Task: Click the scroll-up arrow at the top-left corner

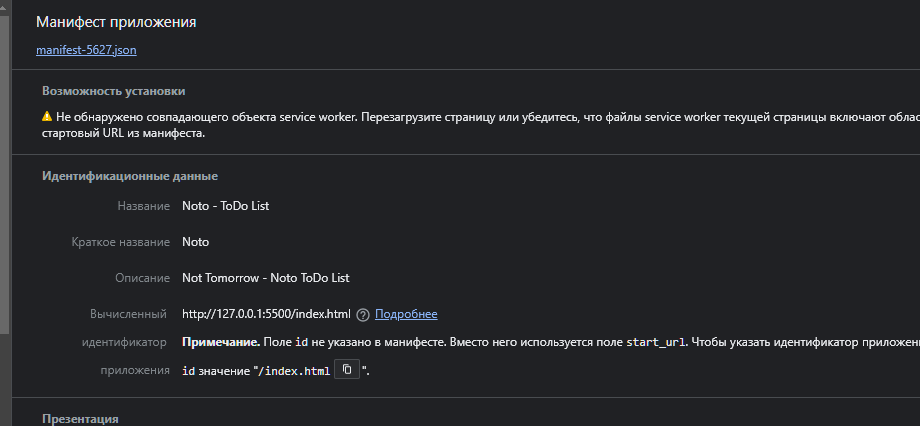Action: coord(4,6)
